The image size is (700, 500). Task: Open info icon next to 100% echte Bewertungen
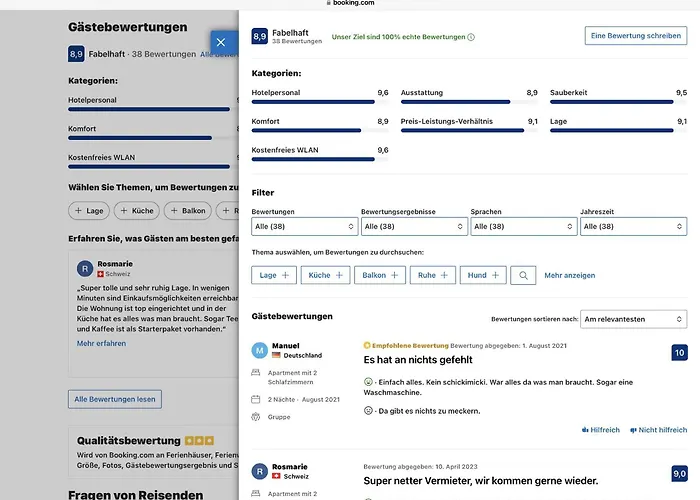coord(471,37)
